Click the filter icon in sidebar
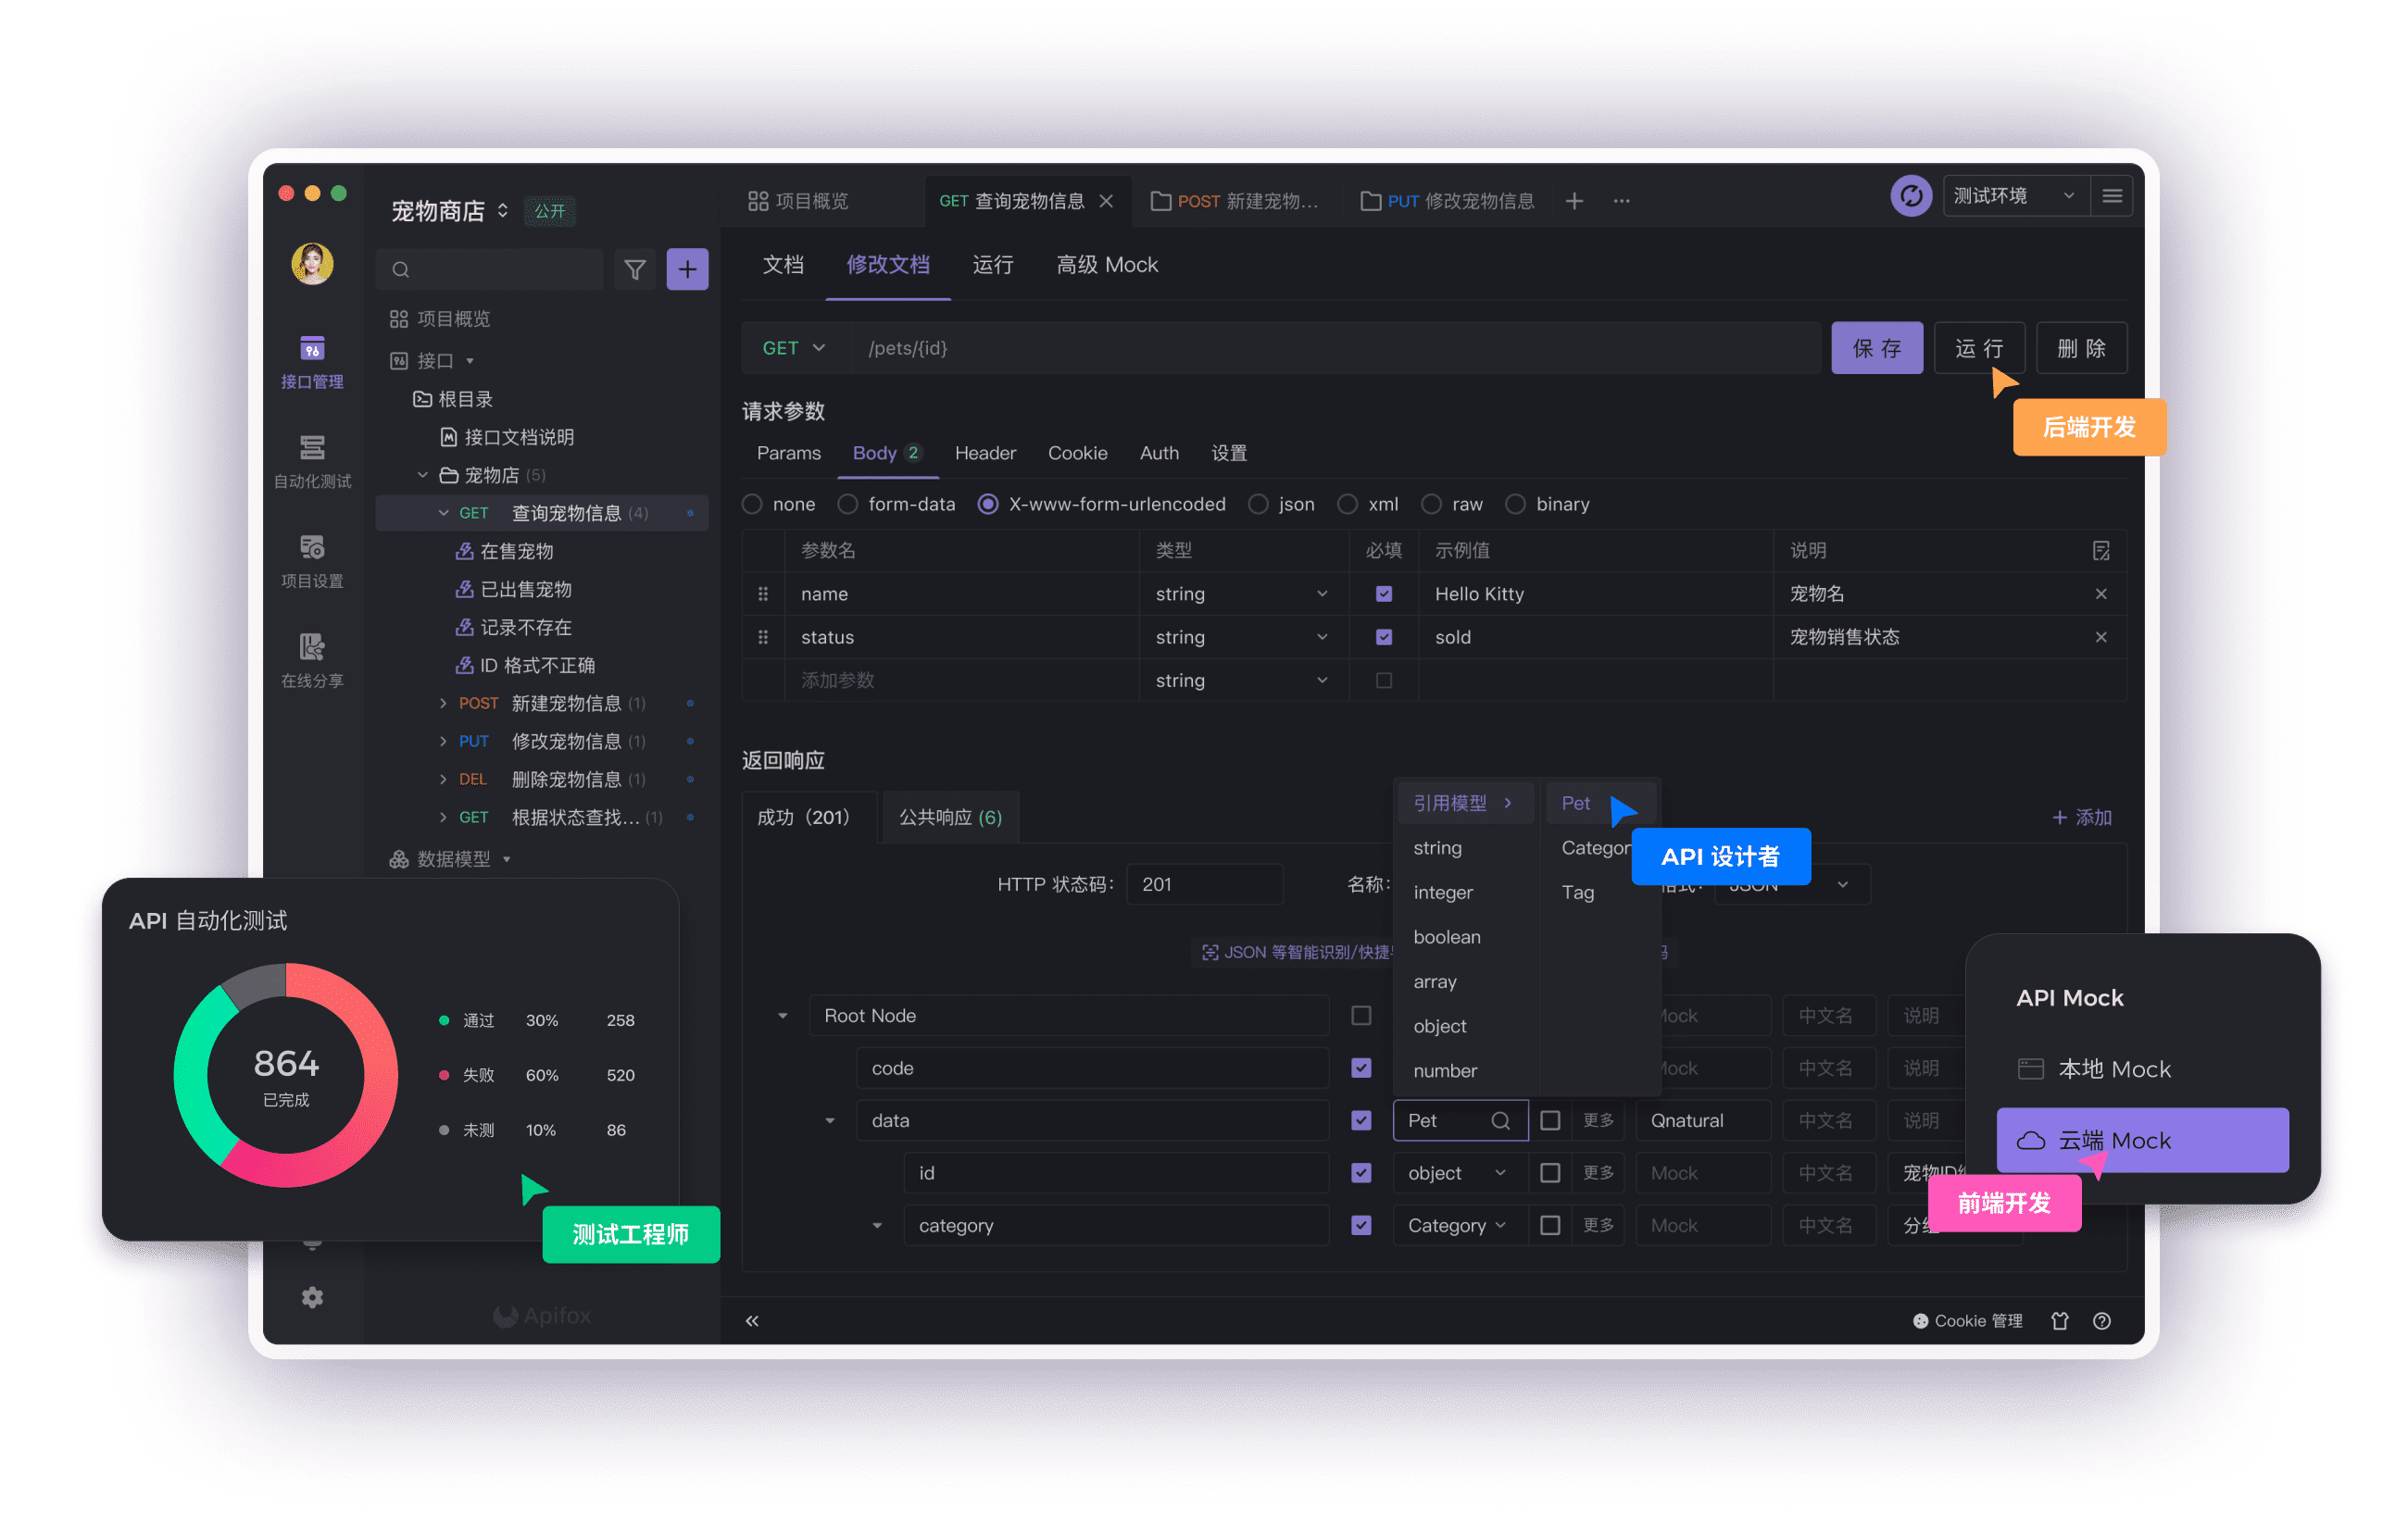2408x1524 pixels. [x=635, y=267]
